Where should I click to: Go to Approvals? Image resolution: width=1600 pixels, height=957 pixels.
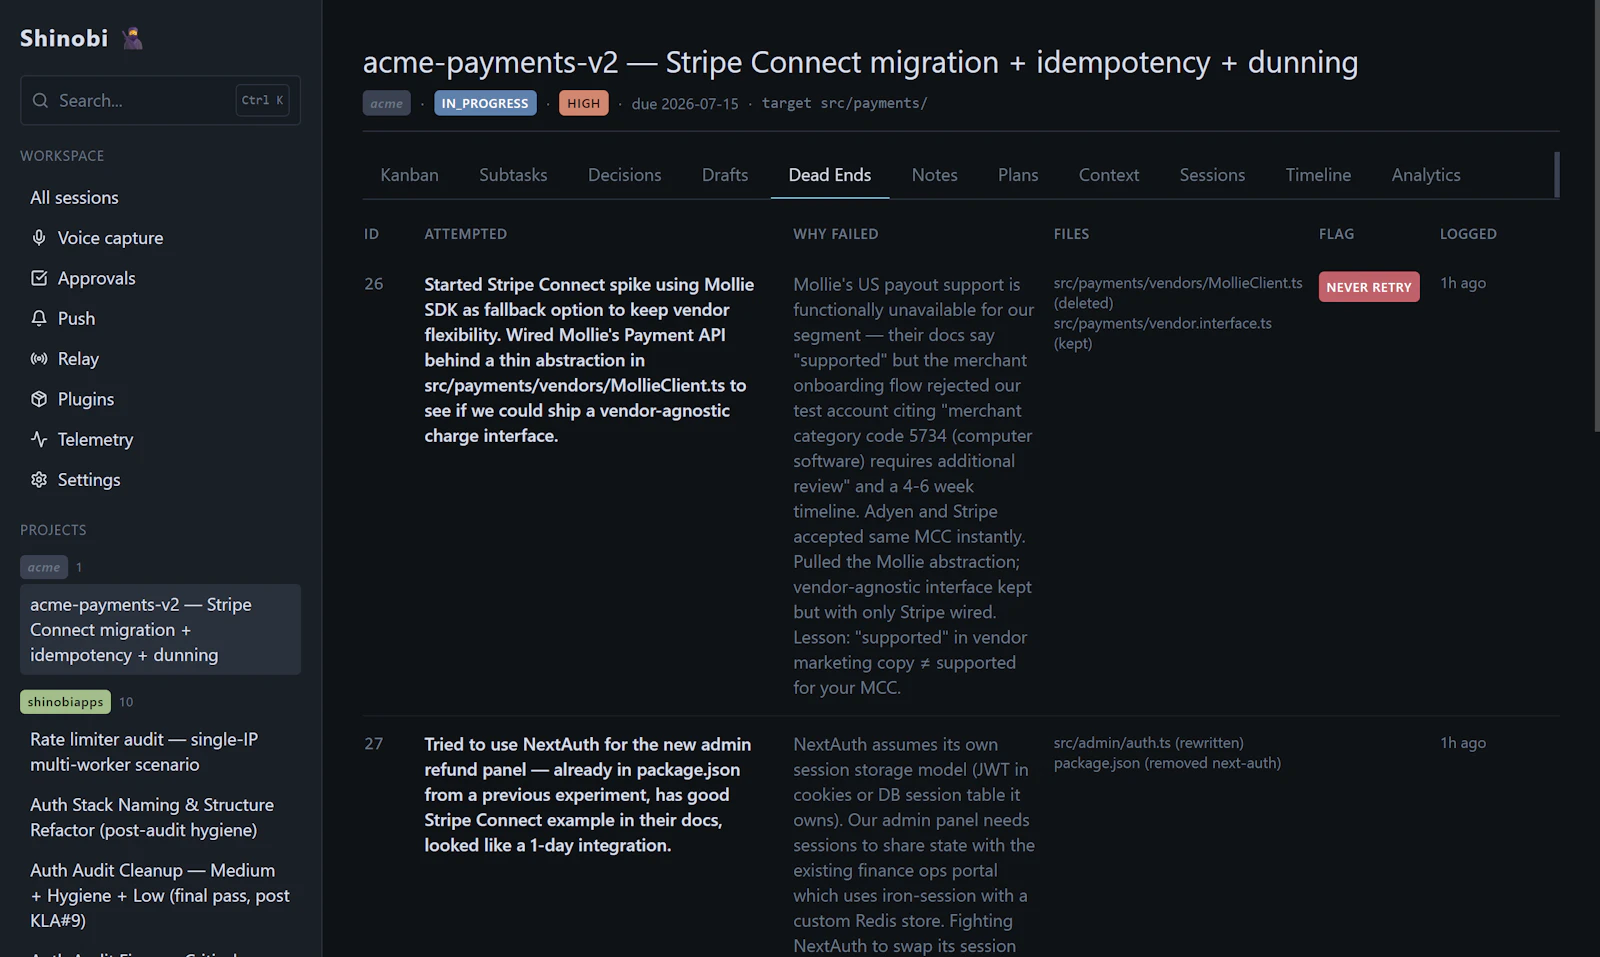click(160, 278)
